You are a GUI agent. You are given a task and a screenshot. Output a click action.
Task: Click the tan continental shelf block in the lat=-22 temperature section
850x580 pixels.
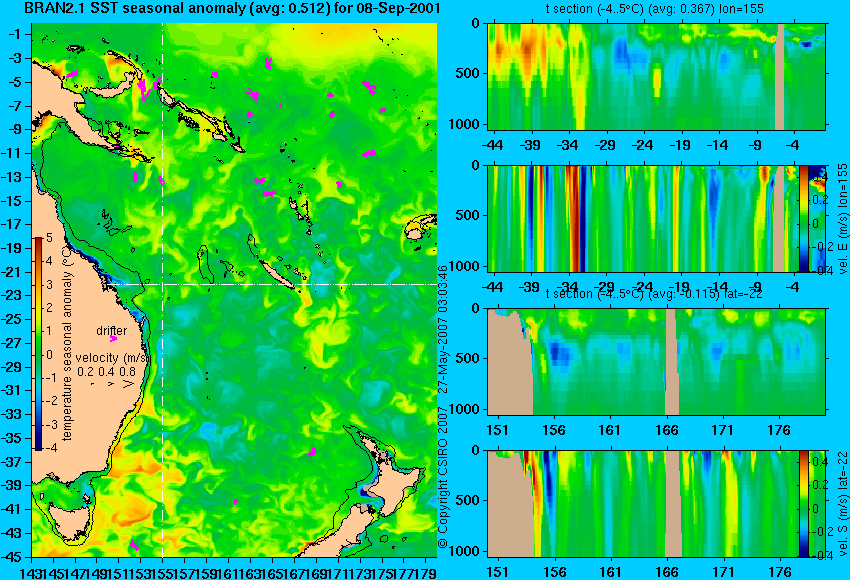pyautogui.click(x=510, y=363)
